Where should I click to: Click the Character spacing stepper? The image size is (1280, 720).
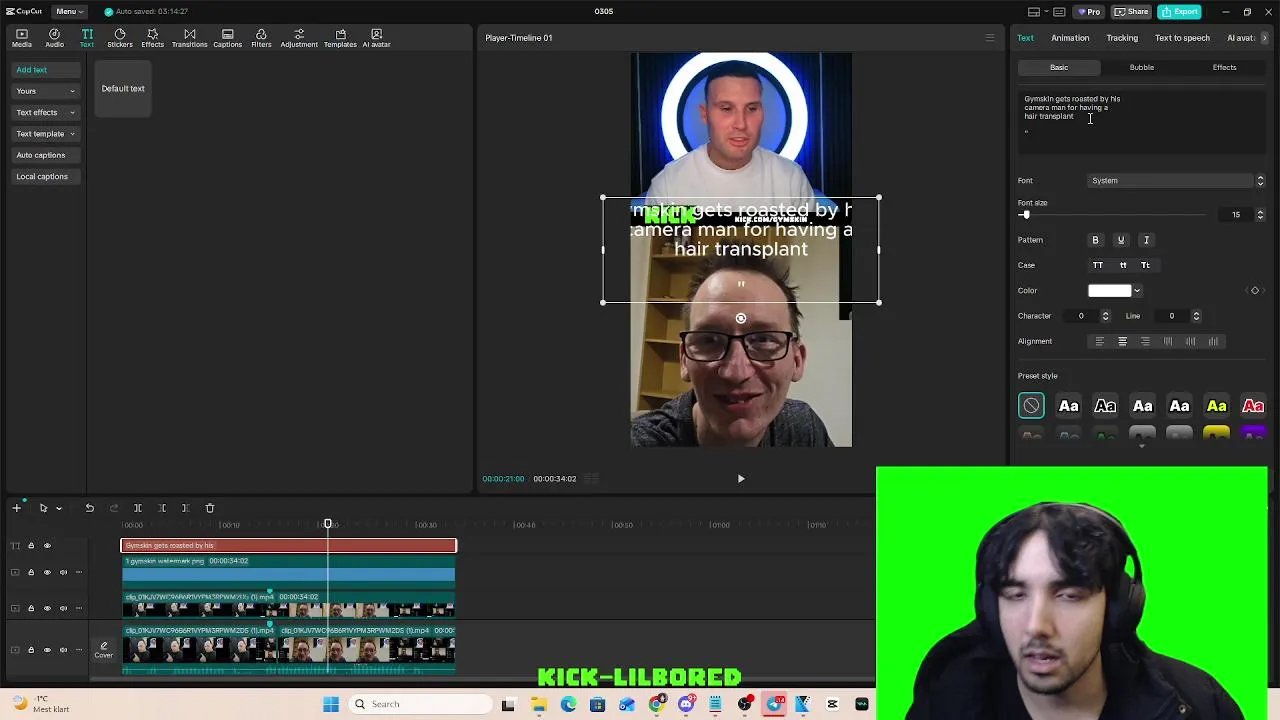pos(1105,316)
